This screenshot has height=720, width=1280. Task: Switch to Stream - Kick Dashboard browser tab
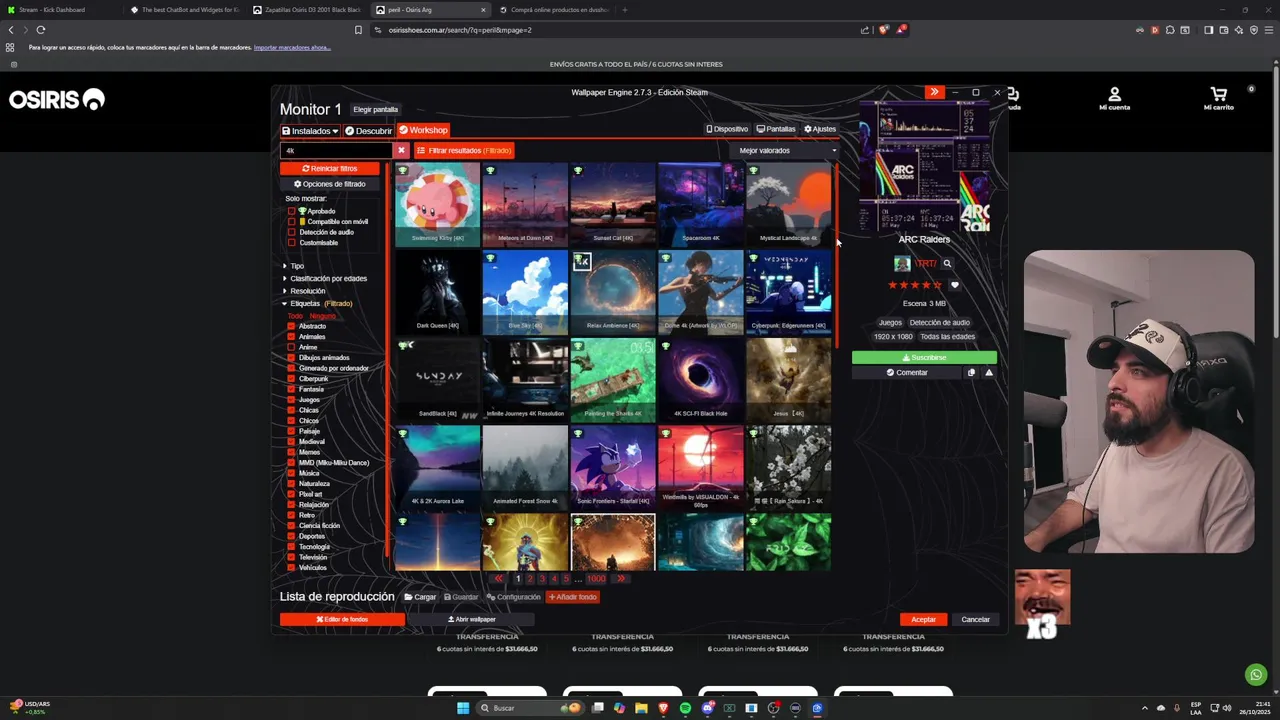pos(60,10)
